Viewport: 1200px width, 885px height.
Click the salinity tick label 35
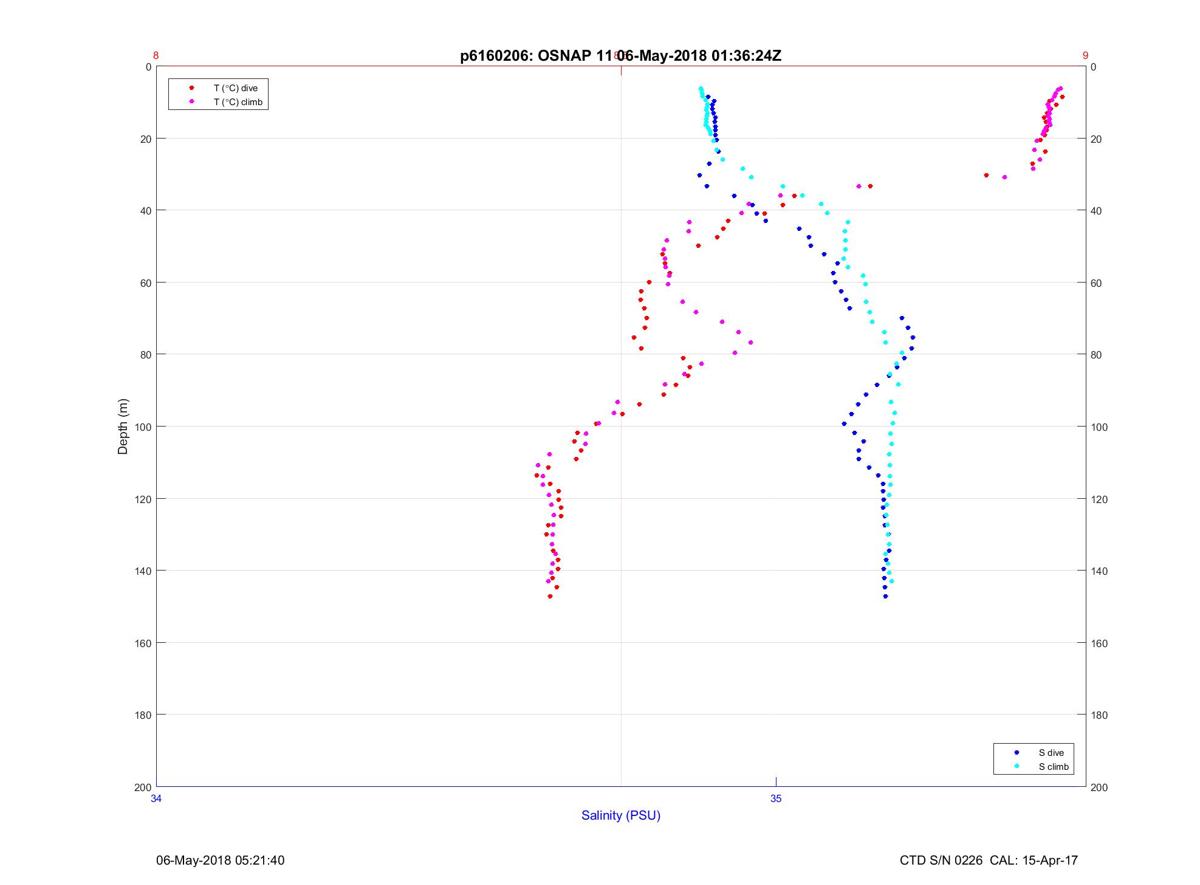point(776,798)
